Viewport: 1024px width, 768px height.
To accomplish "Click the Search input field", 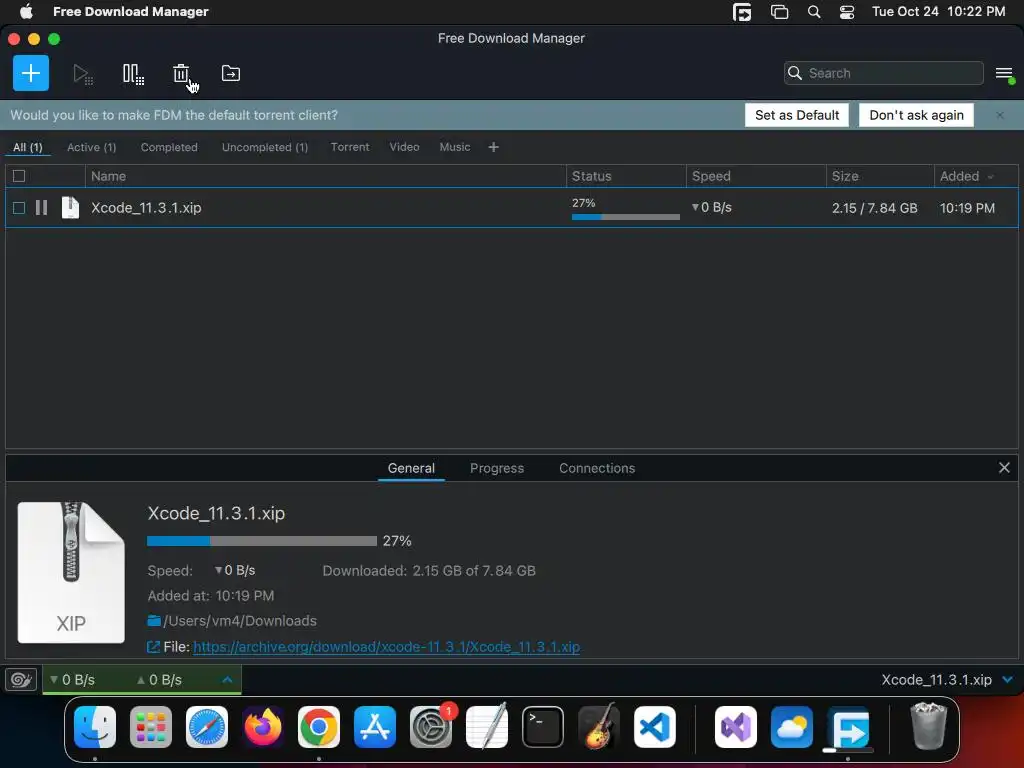I will tap(884, 73).
